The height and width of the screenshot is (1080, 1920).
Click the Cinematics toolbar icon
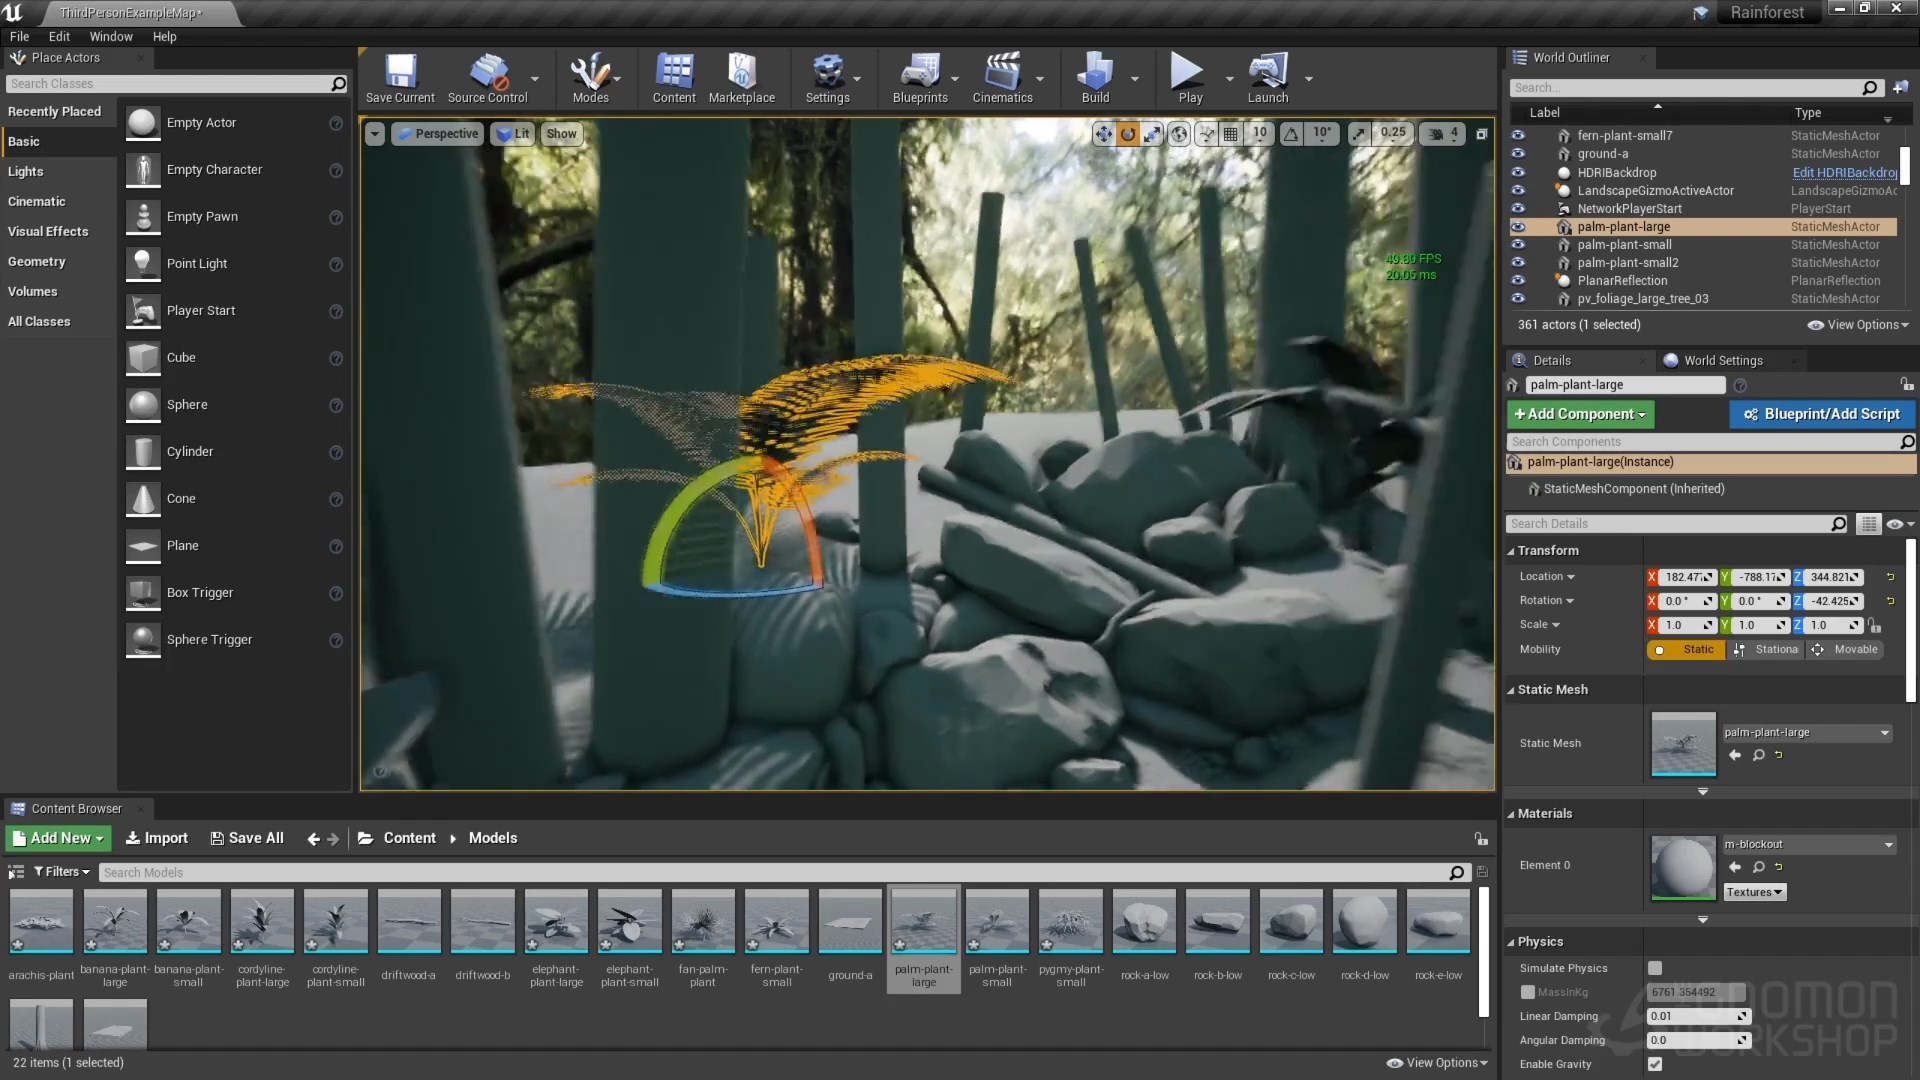pos(1001,78)
